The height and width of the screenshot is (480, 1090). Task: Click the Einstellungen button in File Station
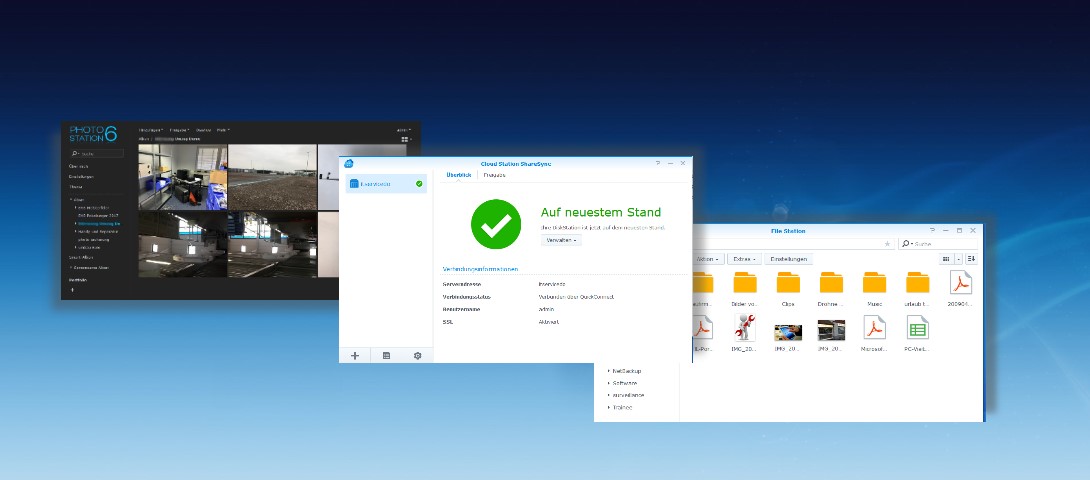point(789,259)
